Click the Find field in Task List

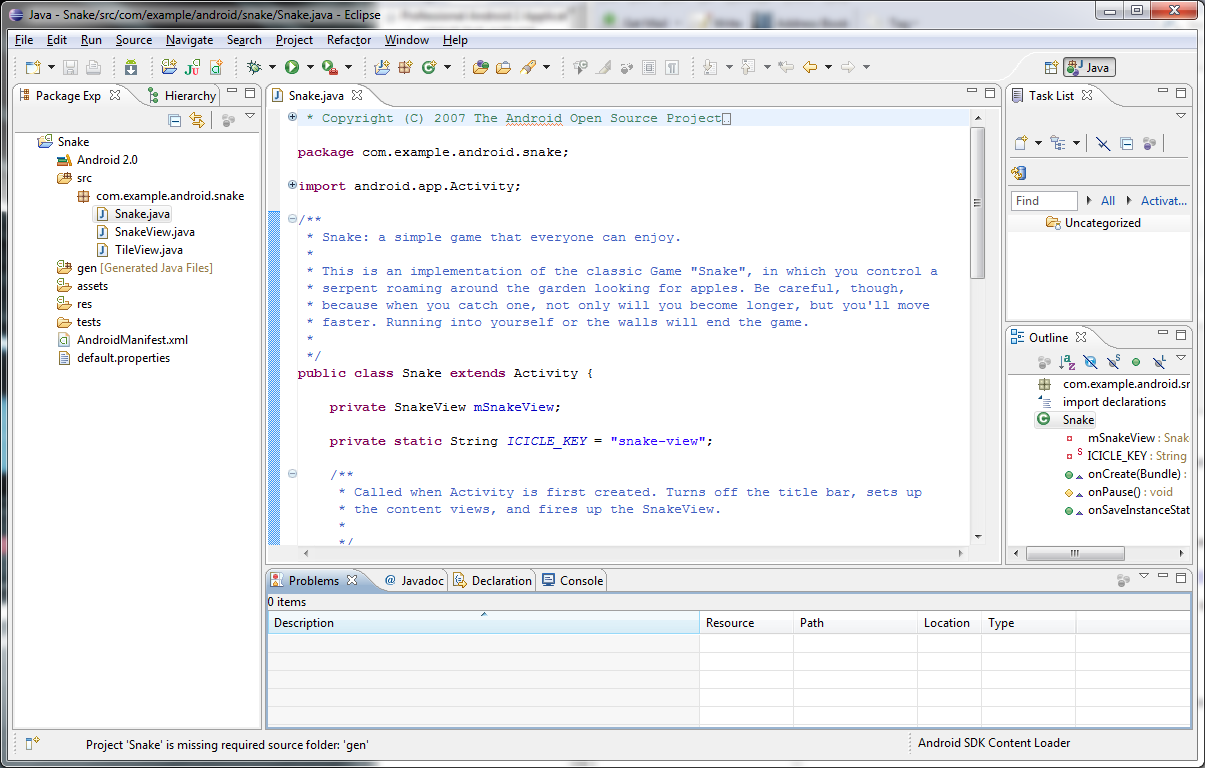(x=1044, y=201)
